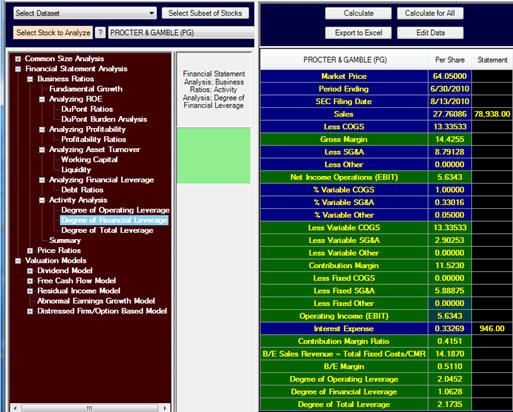Click the question mark help button
Image resolution: width=513 pixels, height=412 pixels.
(x=100, y=33)
